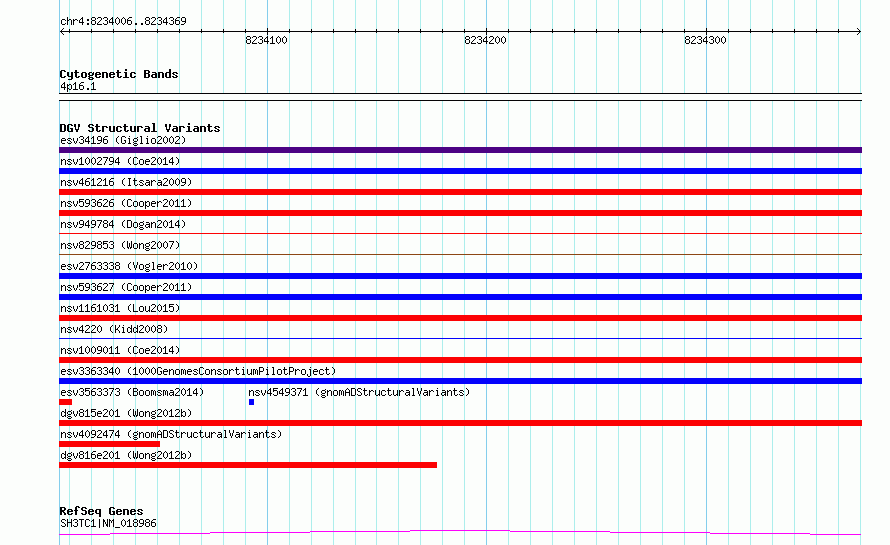Select nsv593627 (Cooper2011) label
The width and height of the screenshot is (890, 545).
click(x=126, y=287)
